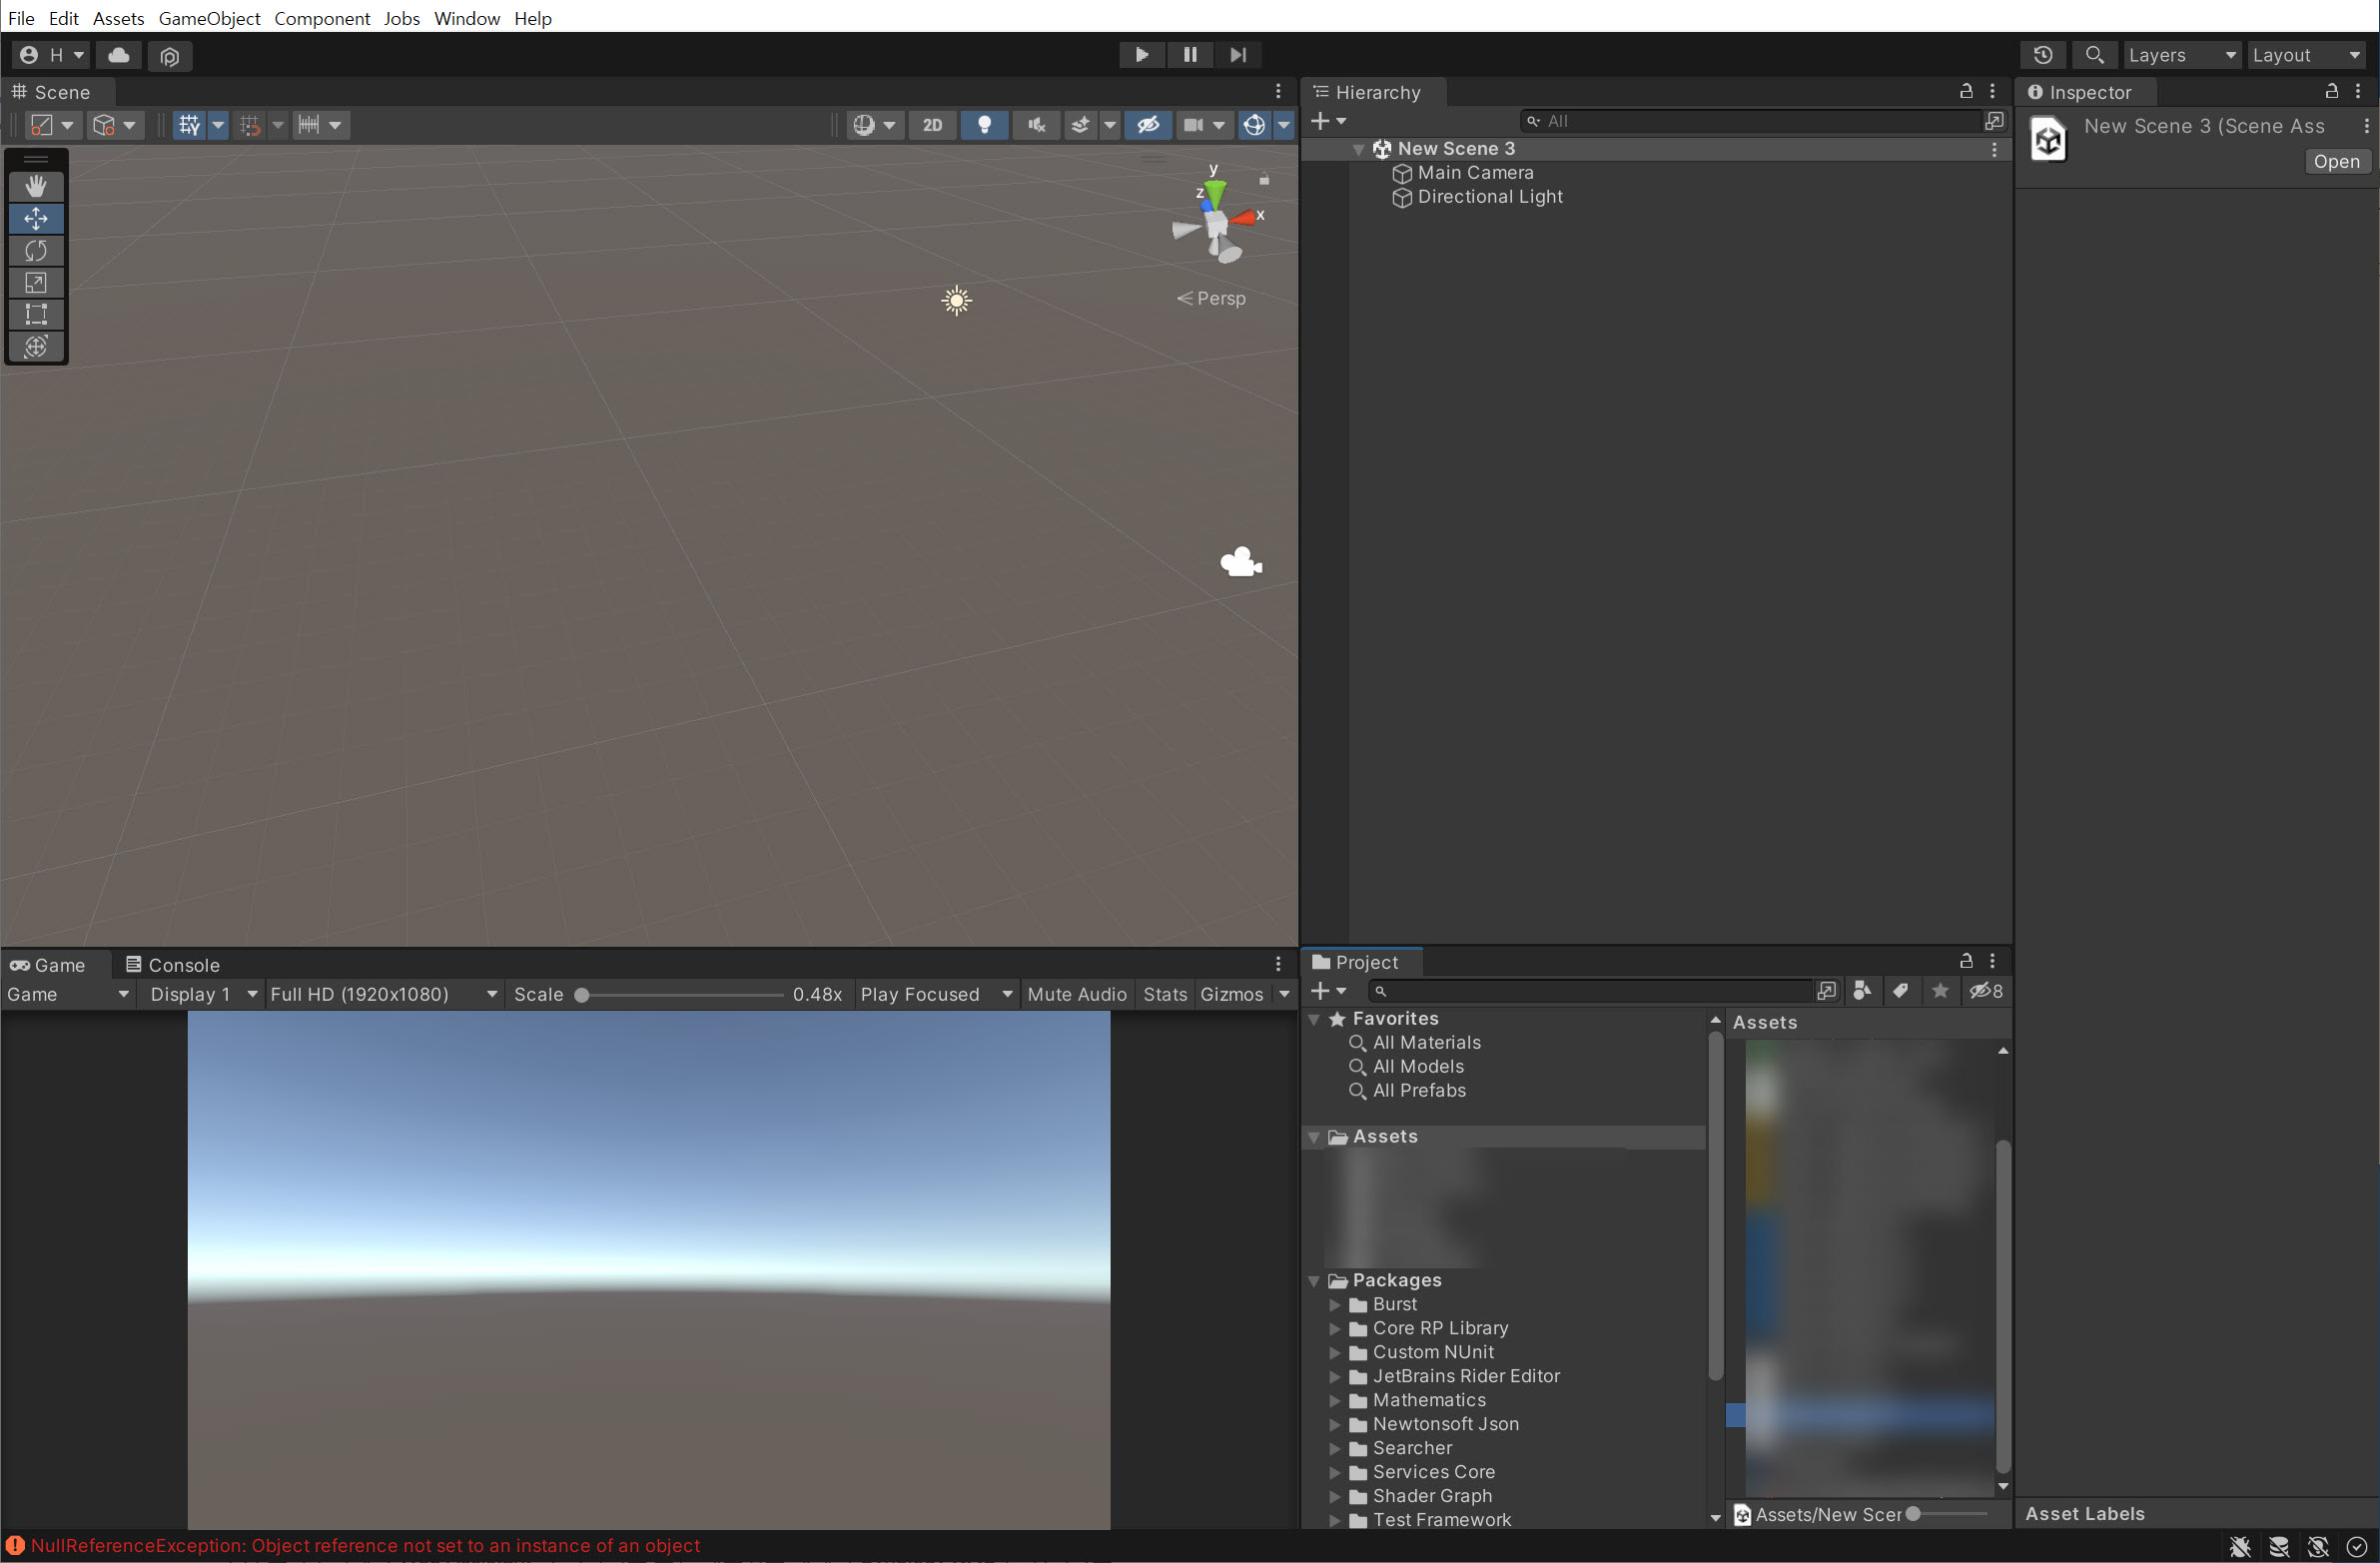Click the Mute Audio button
Image resolution: width=2380 pixels, height=1563 pixels.
[1076, 994]
